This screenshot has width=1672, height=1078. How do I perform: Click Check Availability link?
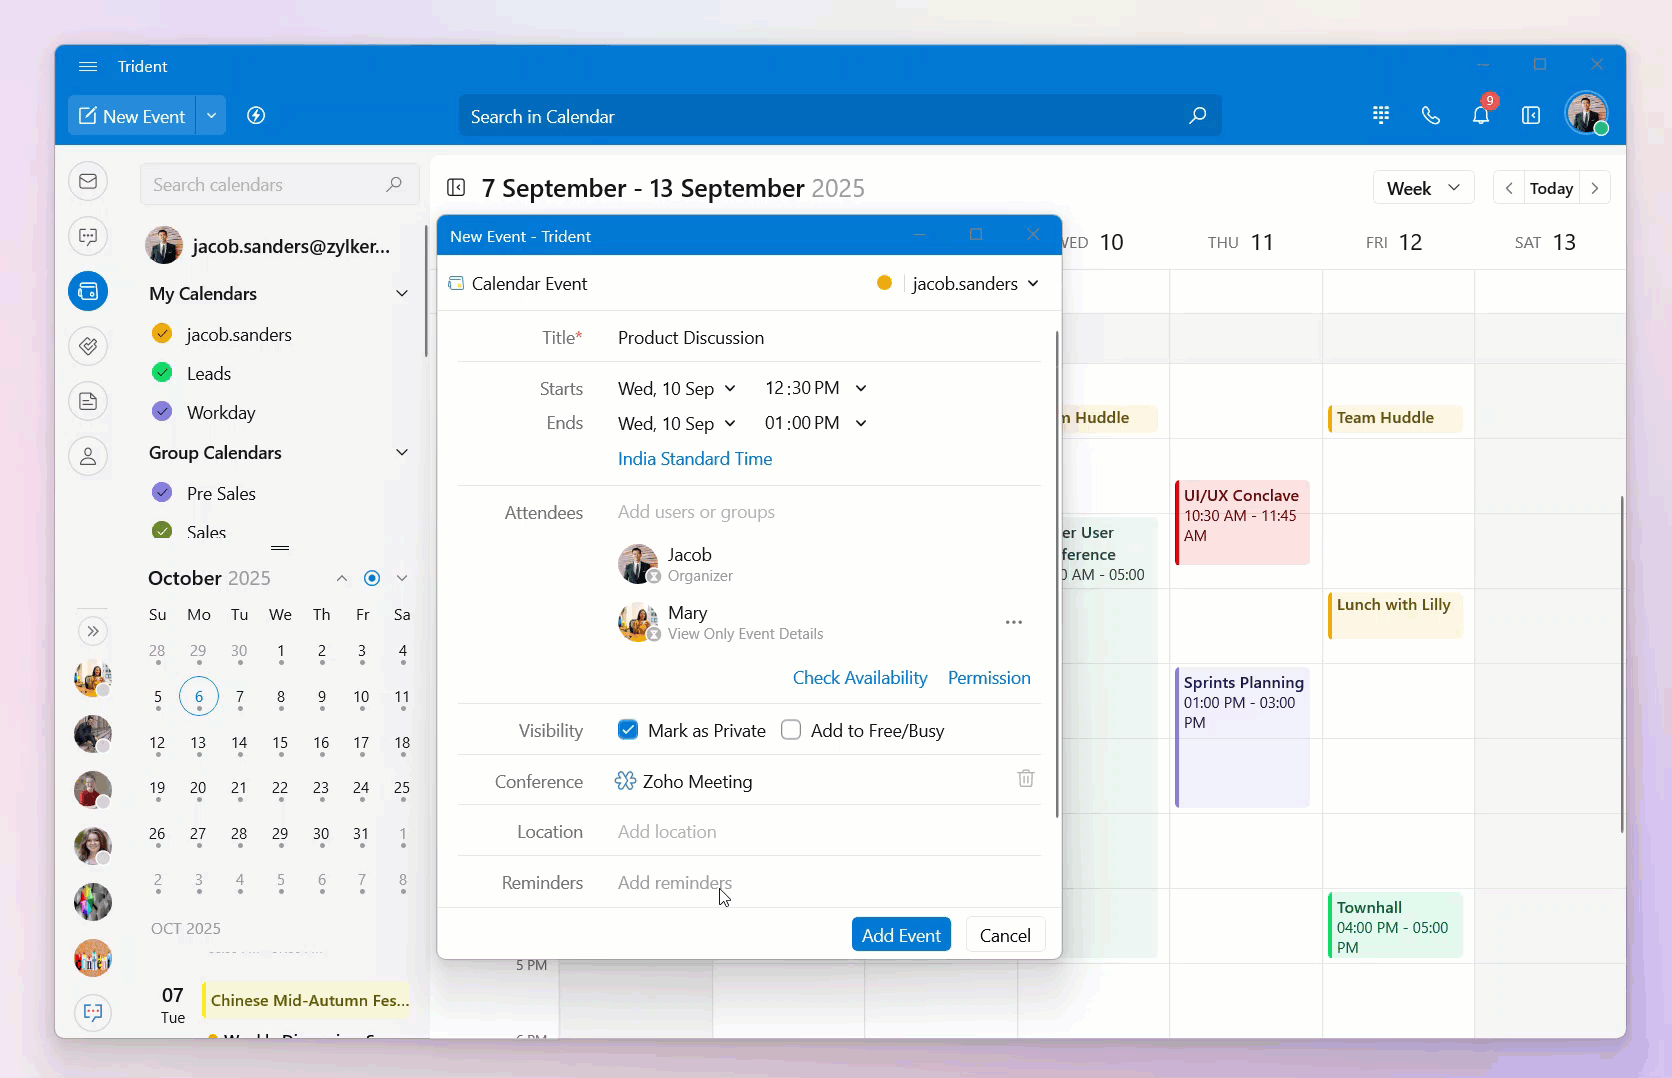coord(860,678)
